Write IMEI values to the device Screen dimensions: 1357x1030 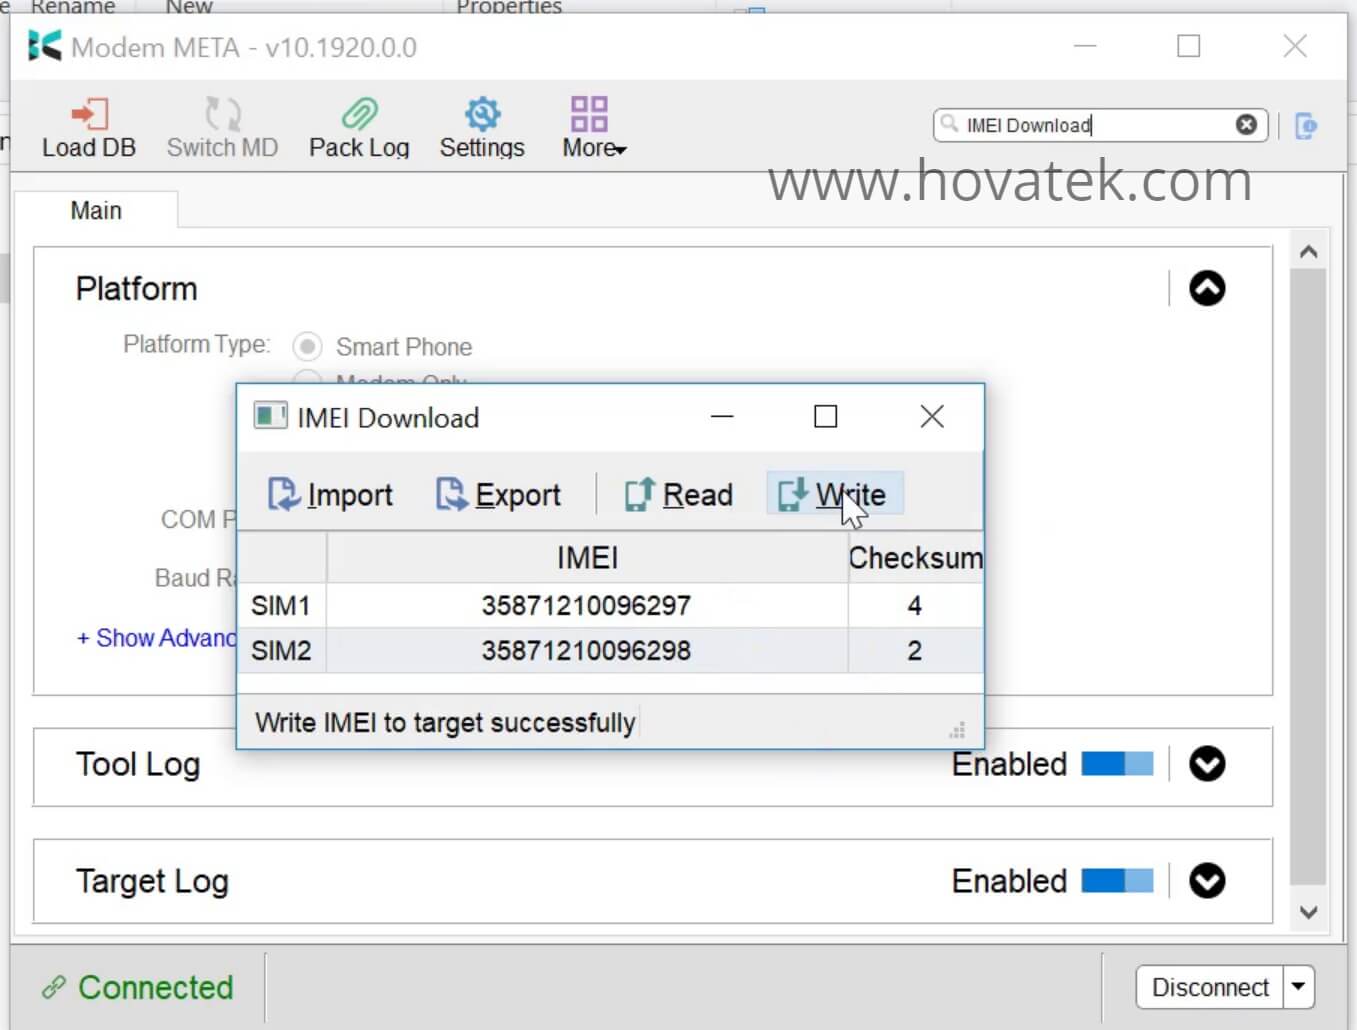pyautogui.click(x=834, y=493)
